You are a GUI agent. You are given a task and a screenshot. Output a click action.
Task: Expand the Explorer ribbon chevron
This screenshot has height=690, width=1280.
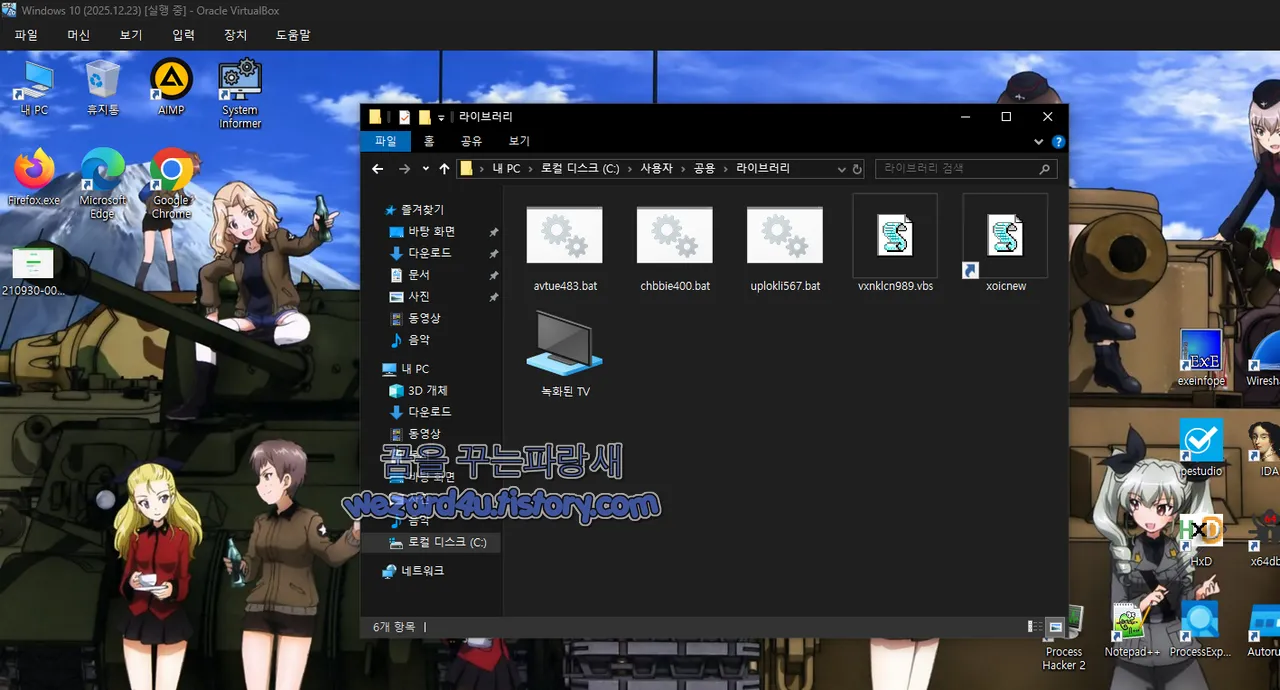click(1039, 142)
